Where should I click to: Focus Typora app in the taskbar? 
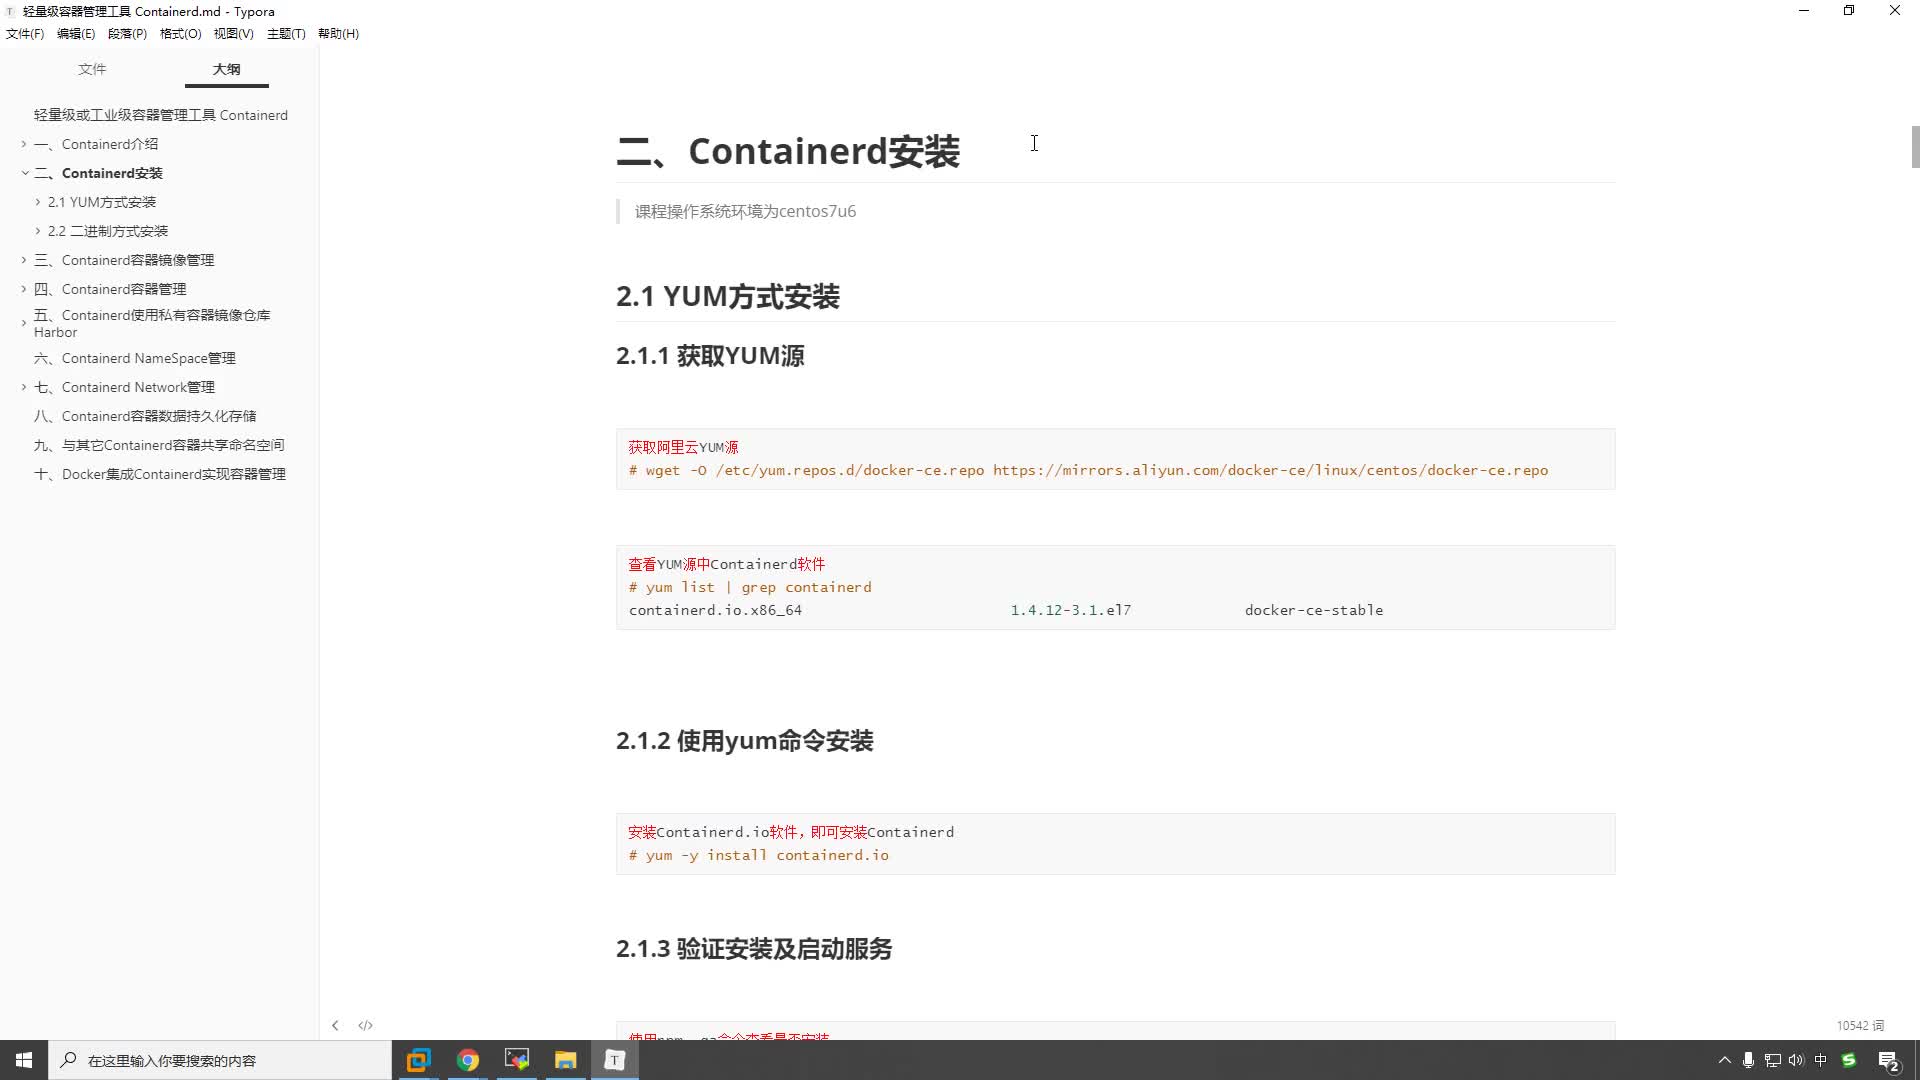[x=615, y=1060]
